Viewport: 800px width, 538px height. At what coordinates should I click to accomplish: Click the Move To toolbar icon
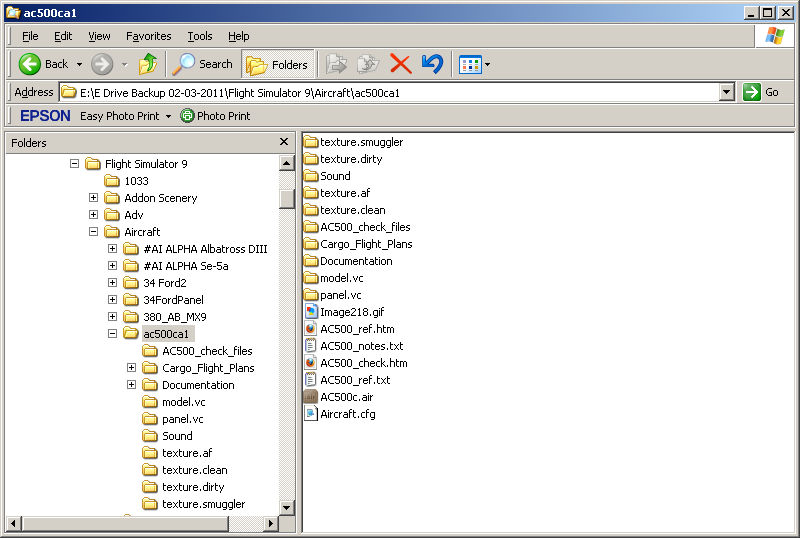pyautogui.click(x=336, y=64)
